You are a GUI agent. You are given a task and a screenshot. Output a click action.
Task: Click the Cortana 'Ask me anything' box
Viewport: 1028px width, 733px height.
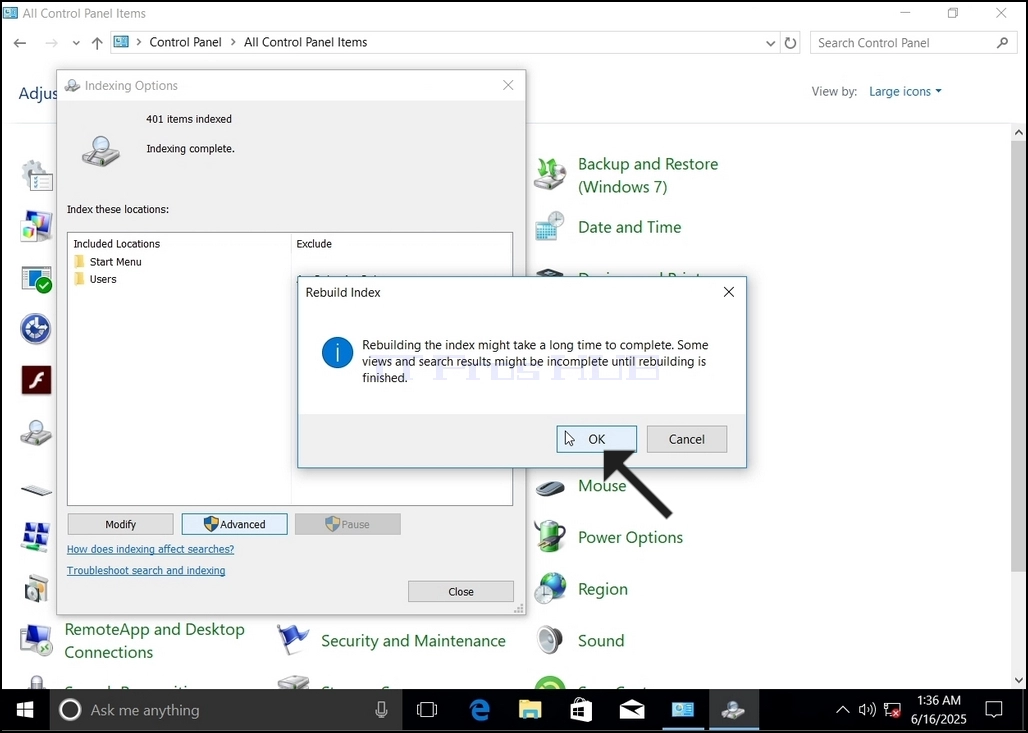pos(226,710)
